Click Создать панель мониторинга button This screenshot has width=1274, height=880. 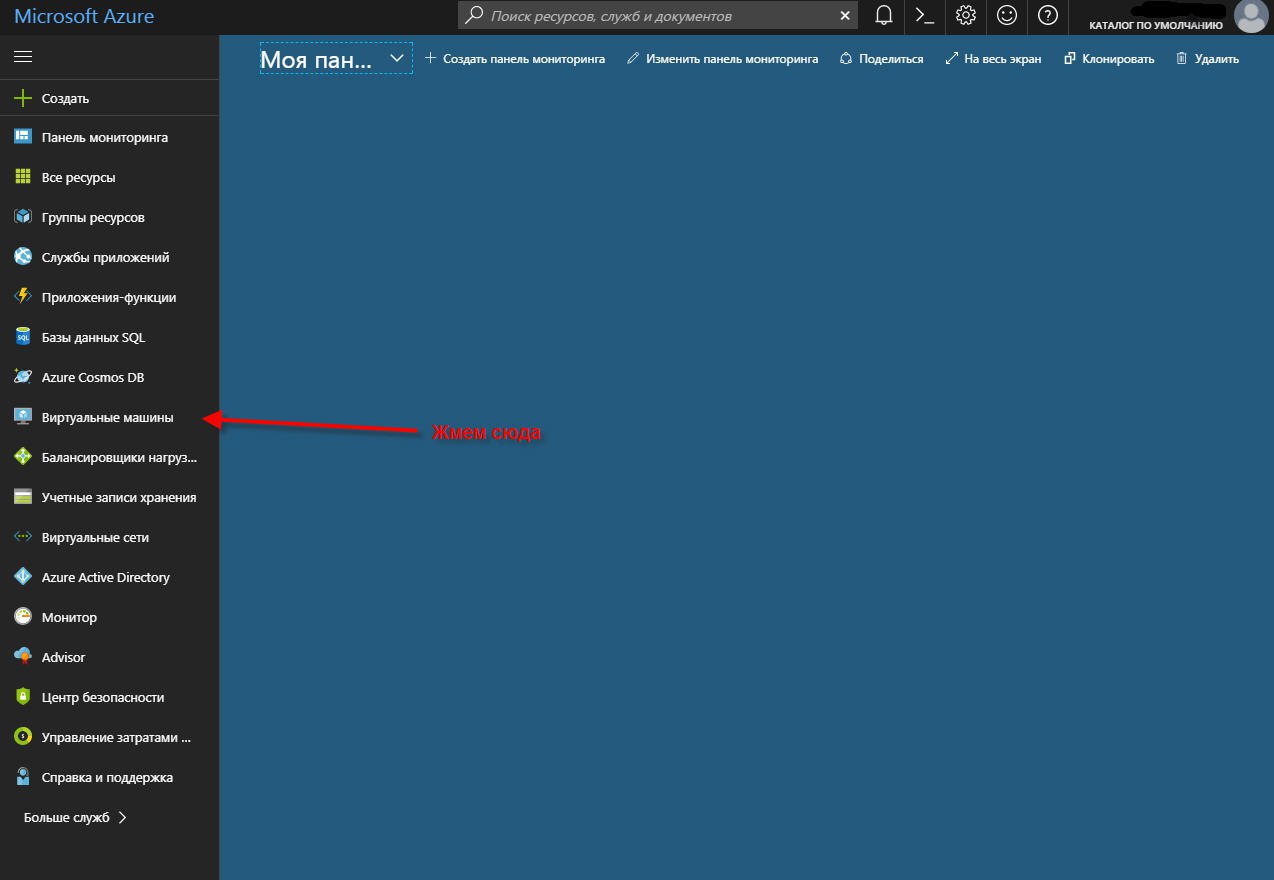pos(515,59)
